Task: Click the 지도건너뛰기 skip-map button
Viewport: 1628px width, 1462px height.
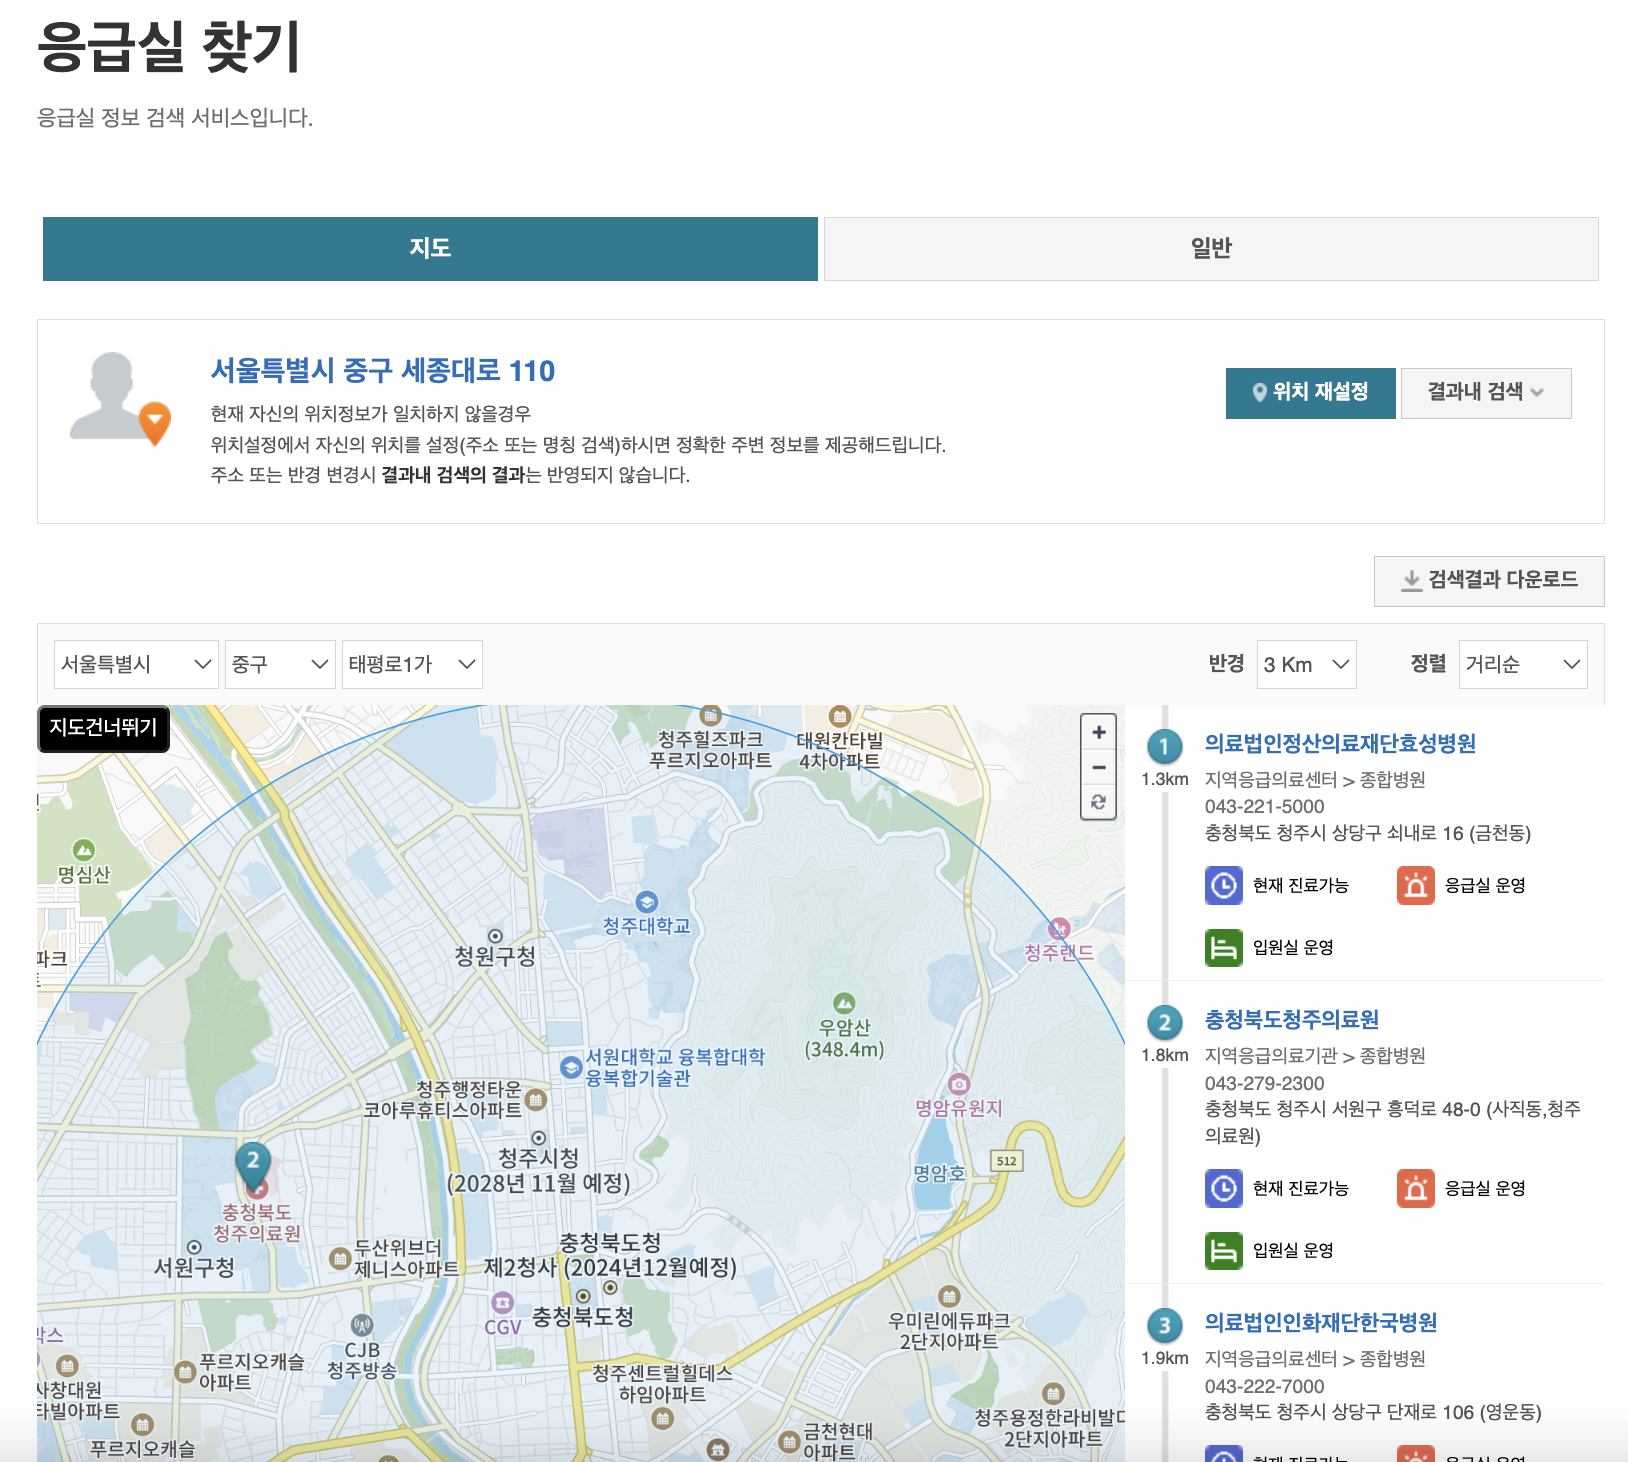Action: coord(104,728)
